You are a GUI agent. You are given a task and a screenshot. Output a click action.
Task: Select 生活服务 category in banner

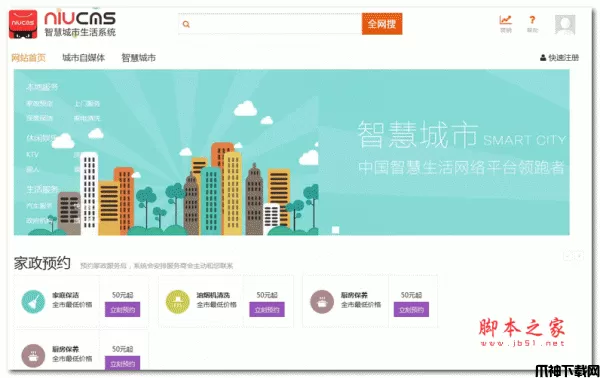[x=42, y=189]
